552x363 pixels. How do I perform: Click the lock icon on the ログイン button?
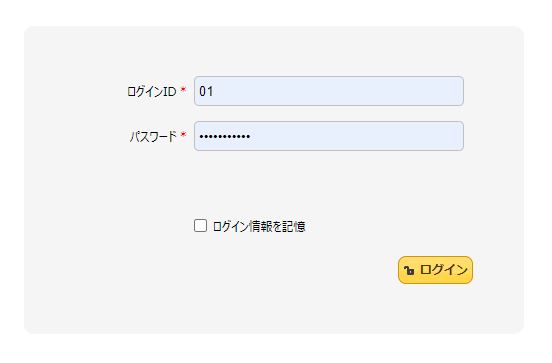click(x=409, y=270)
